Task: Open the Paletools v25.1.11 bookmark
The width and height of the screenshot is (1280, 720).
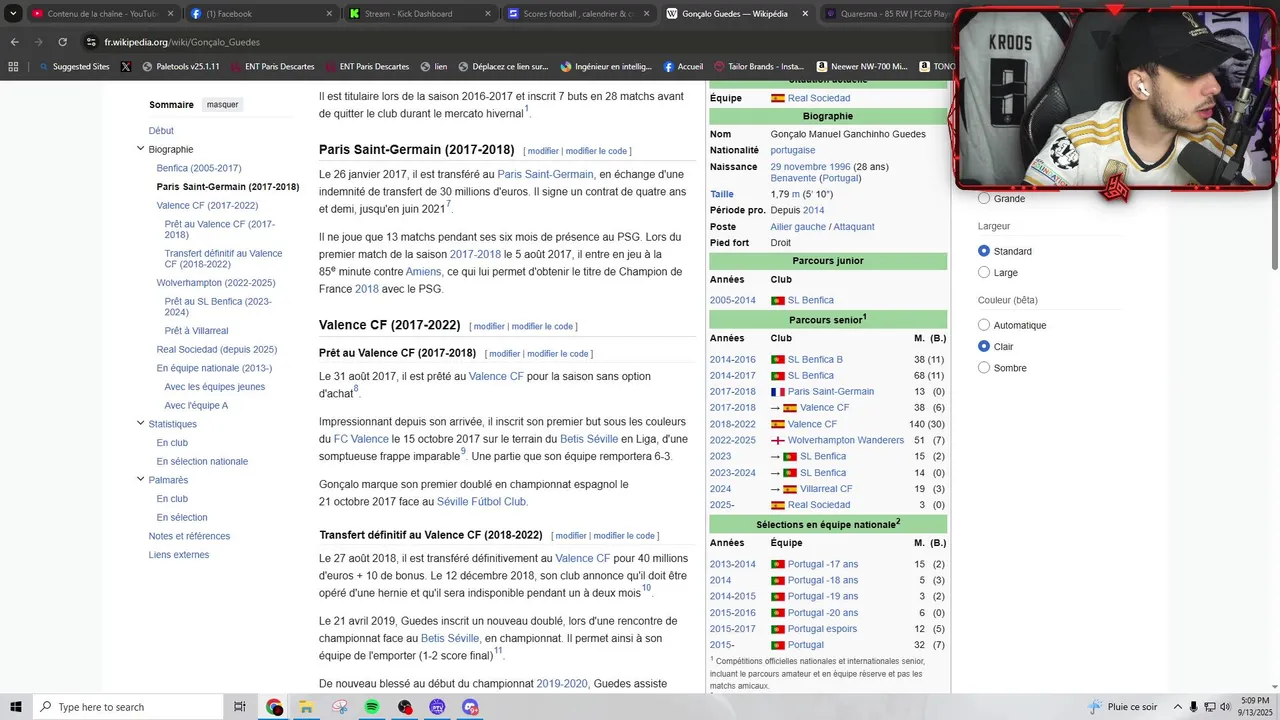Action: click(x=181, y=67)
